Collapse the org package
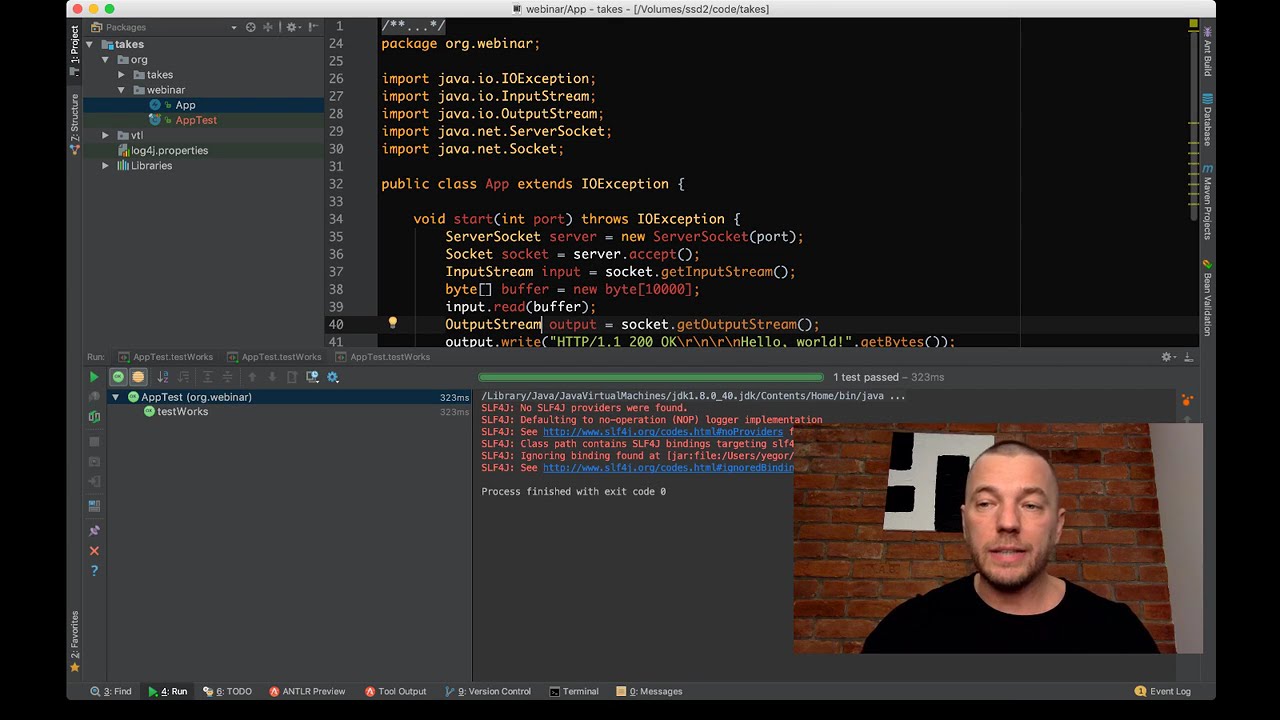 [105, 60]
